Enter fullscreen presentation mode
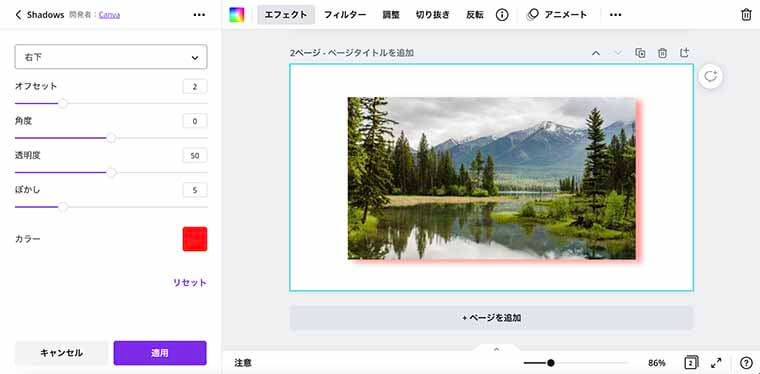Image resolution: width=760 pixels, height=374 pixels. click(x=716, y=362)
